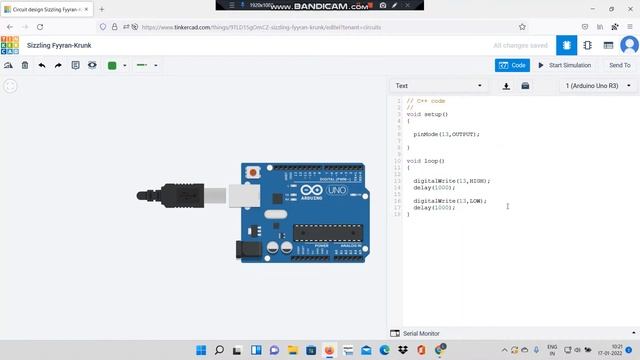Open the wire color dropdown arrow
Screen dimensions: 640x360
124,65
